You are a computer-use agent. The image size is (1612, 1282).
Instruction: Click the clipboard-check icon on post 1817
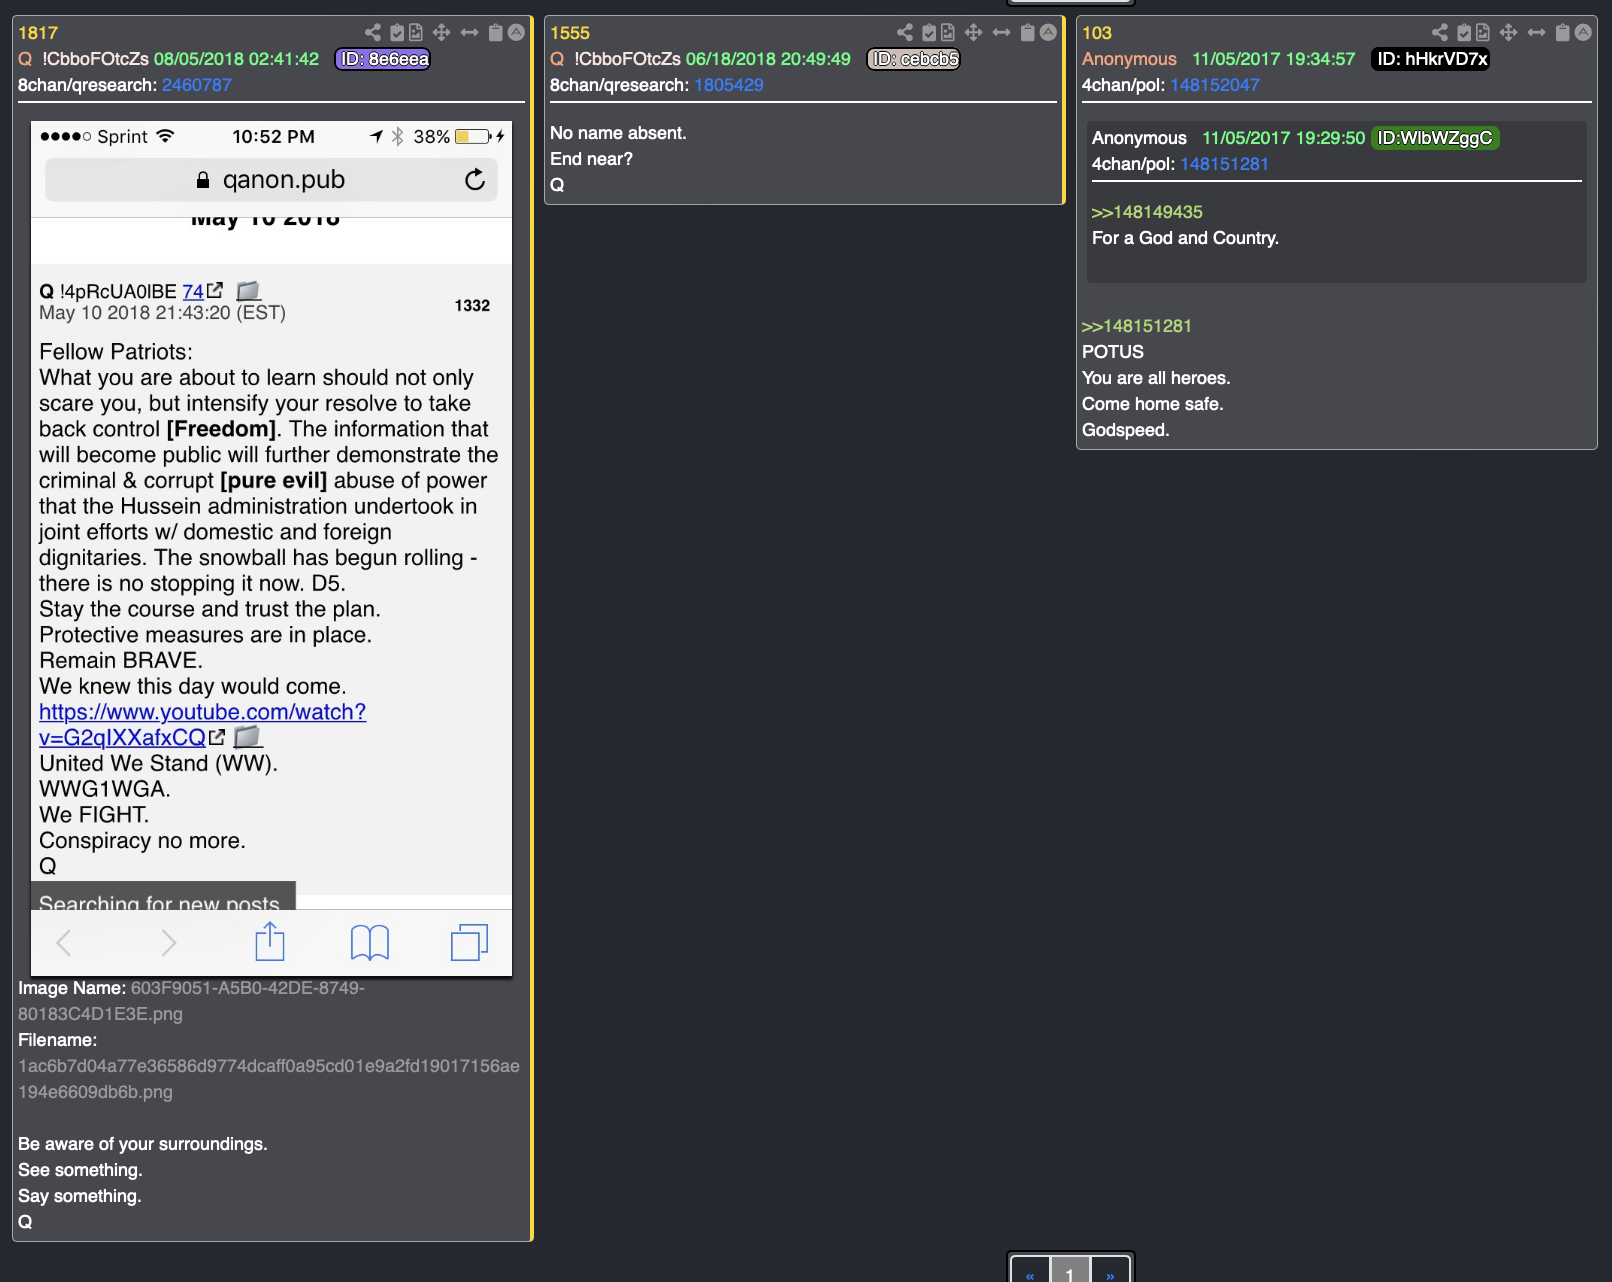click(397, 32)
